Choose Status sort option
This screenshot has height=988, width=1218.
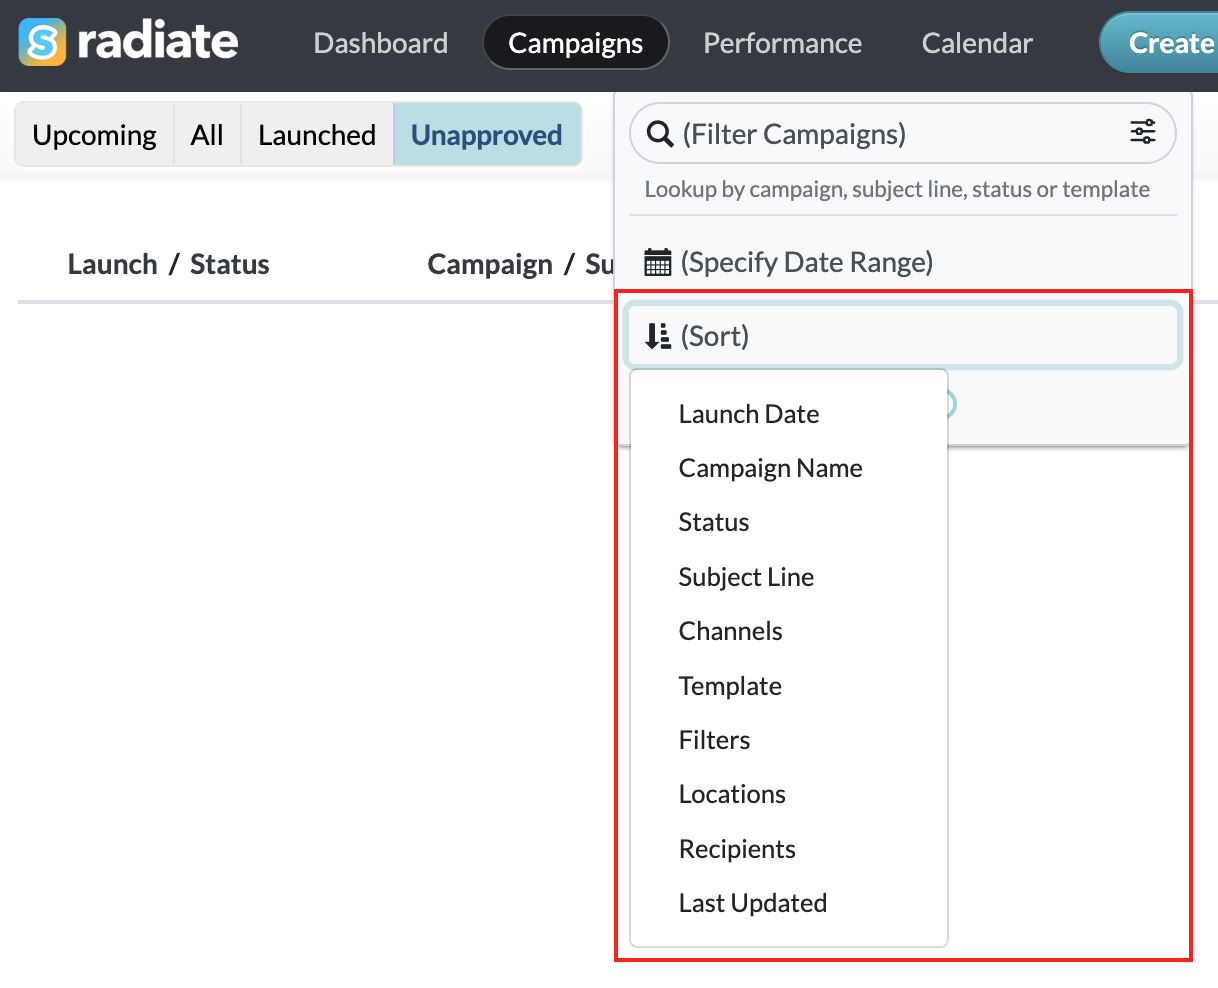714,522
